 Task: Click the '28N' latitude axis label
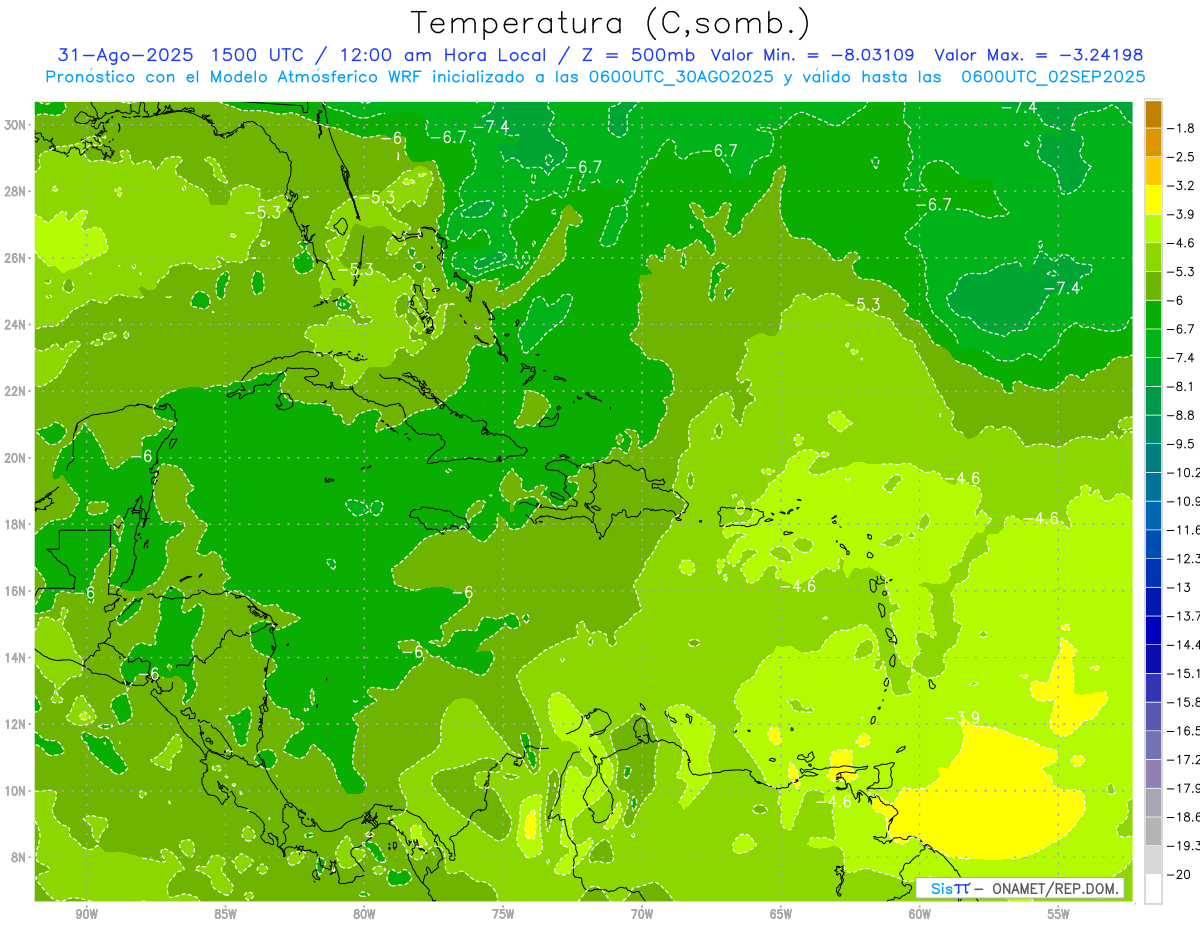(x=15, y=191)
